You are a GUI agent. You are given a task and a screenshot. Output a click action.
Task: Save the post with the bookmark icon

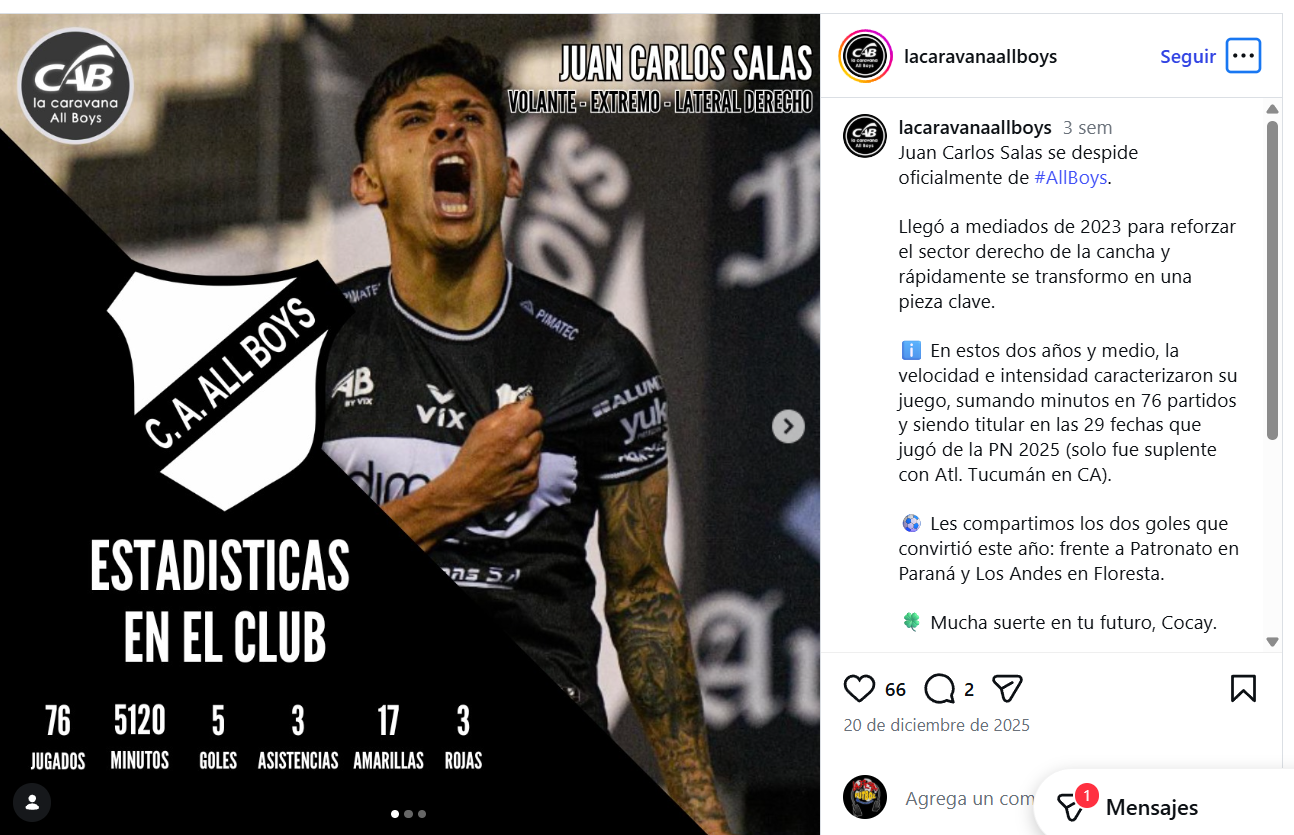(x=1243, y=688)
